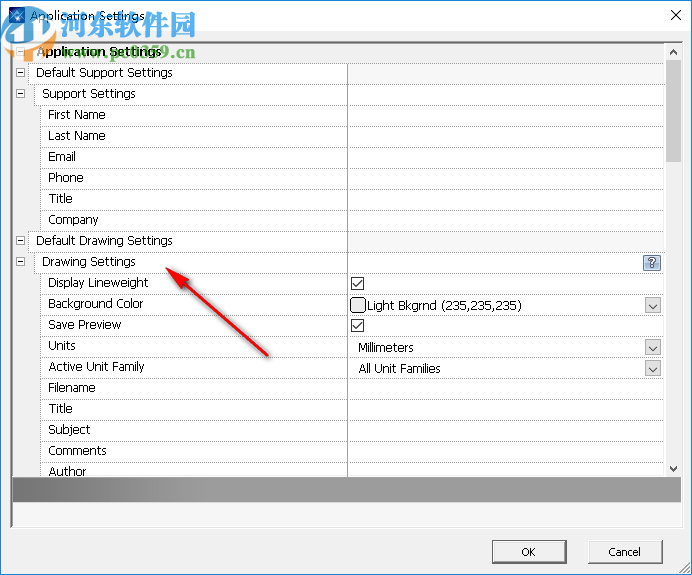This screenshot has height=575, width=692.
Task: Click the First Name value field
Action: [x=506, y=116]
